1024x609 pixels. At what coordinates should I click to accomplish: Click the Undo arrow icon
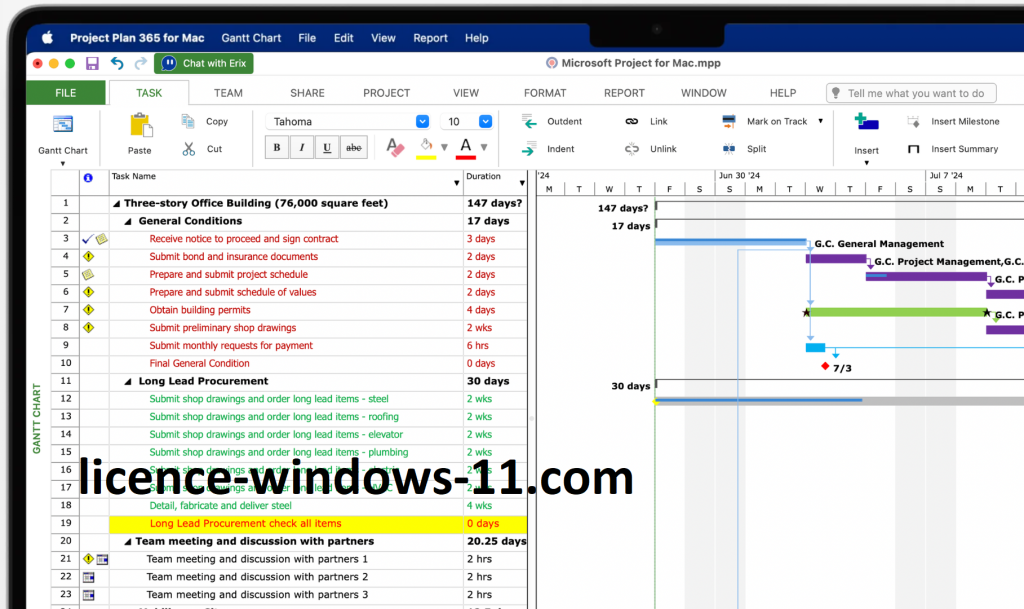pos(117,63)
